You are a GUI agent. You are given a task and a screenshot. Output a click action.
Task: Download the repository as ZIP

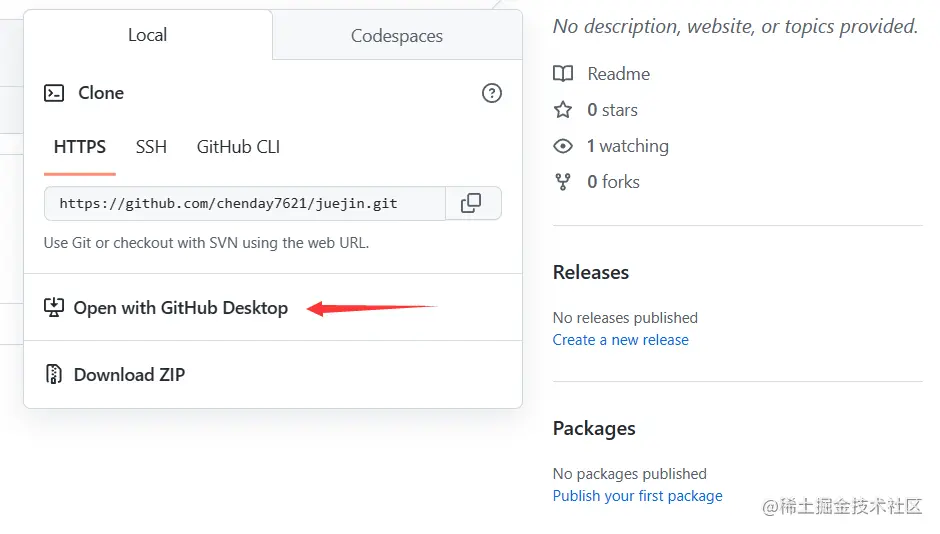(129, 375)
